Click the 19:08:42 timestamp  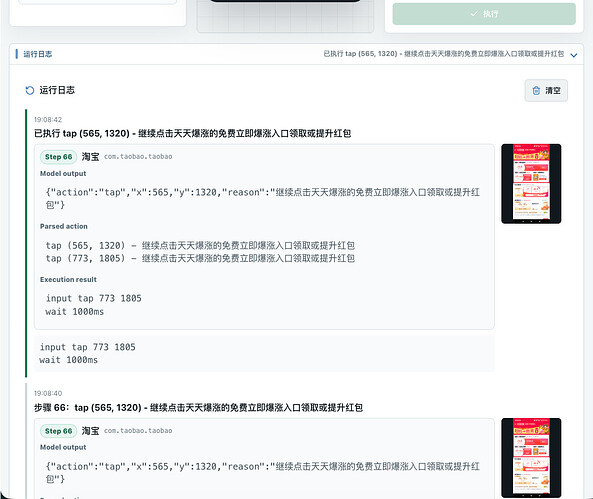tap(48, 120)
